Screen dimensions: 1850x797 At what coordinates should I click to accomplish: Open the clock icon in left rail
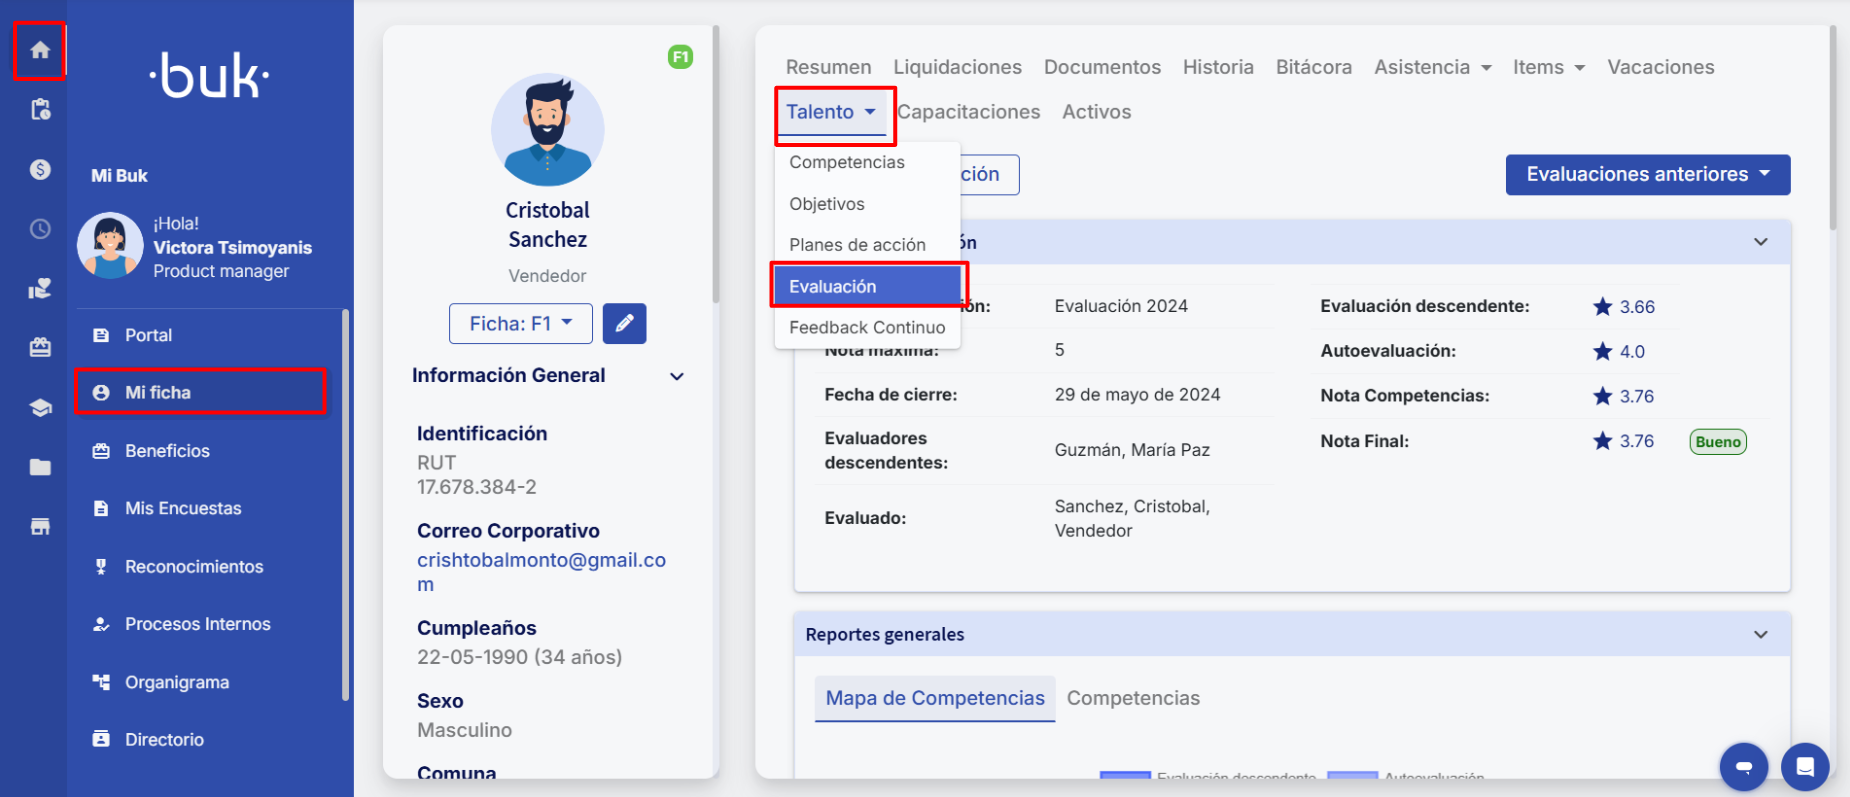(40, 229)
